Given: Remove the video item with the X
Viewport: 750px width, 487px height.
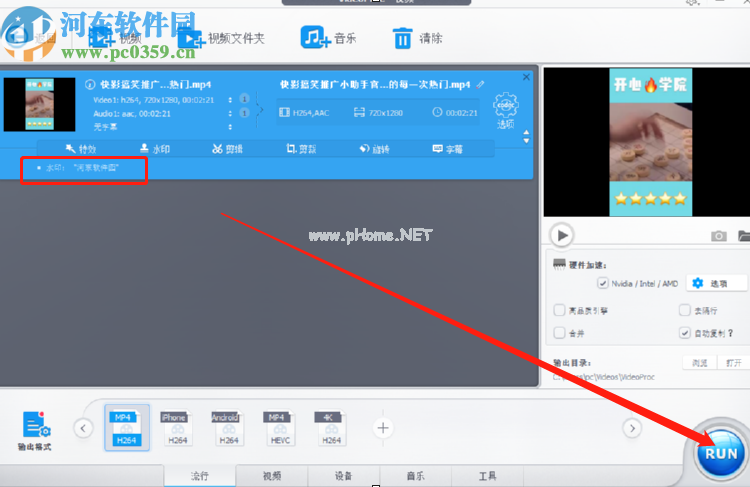Looking at the screenshot, I should point(526,77).
